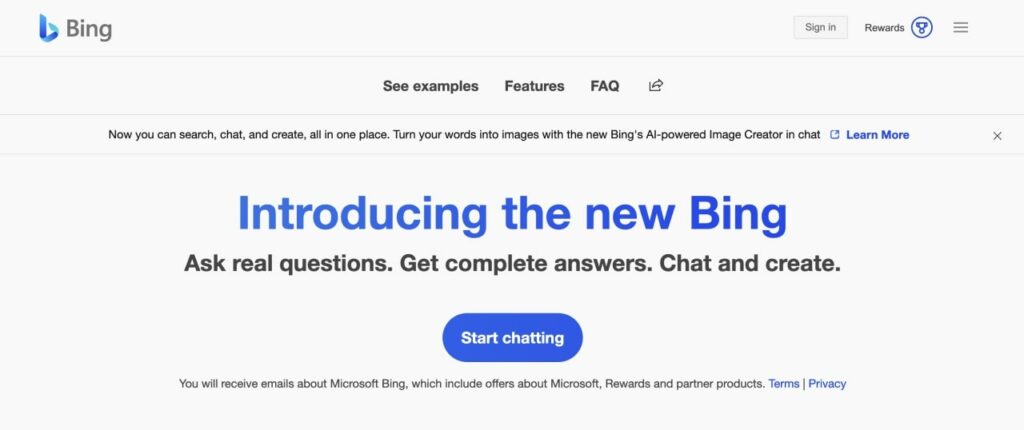Image resolution: width=1024 pixels, height=430 pixels.
Task: Click the "Ask real questions" subheading text
Action: (x=512, y=263)
